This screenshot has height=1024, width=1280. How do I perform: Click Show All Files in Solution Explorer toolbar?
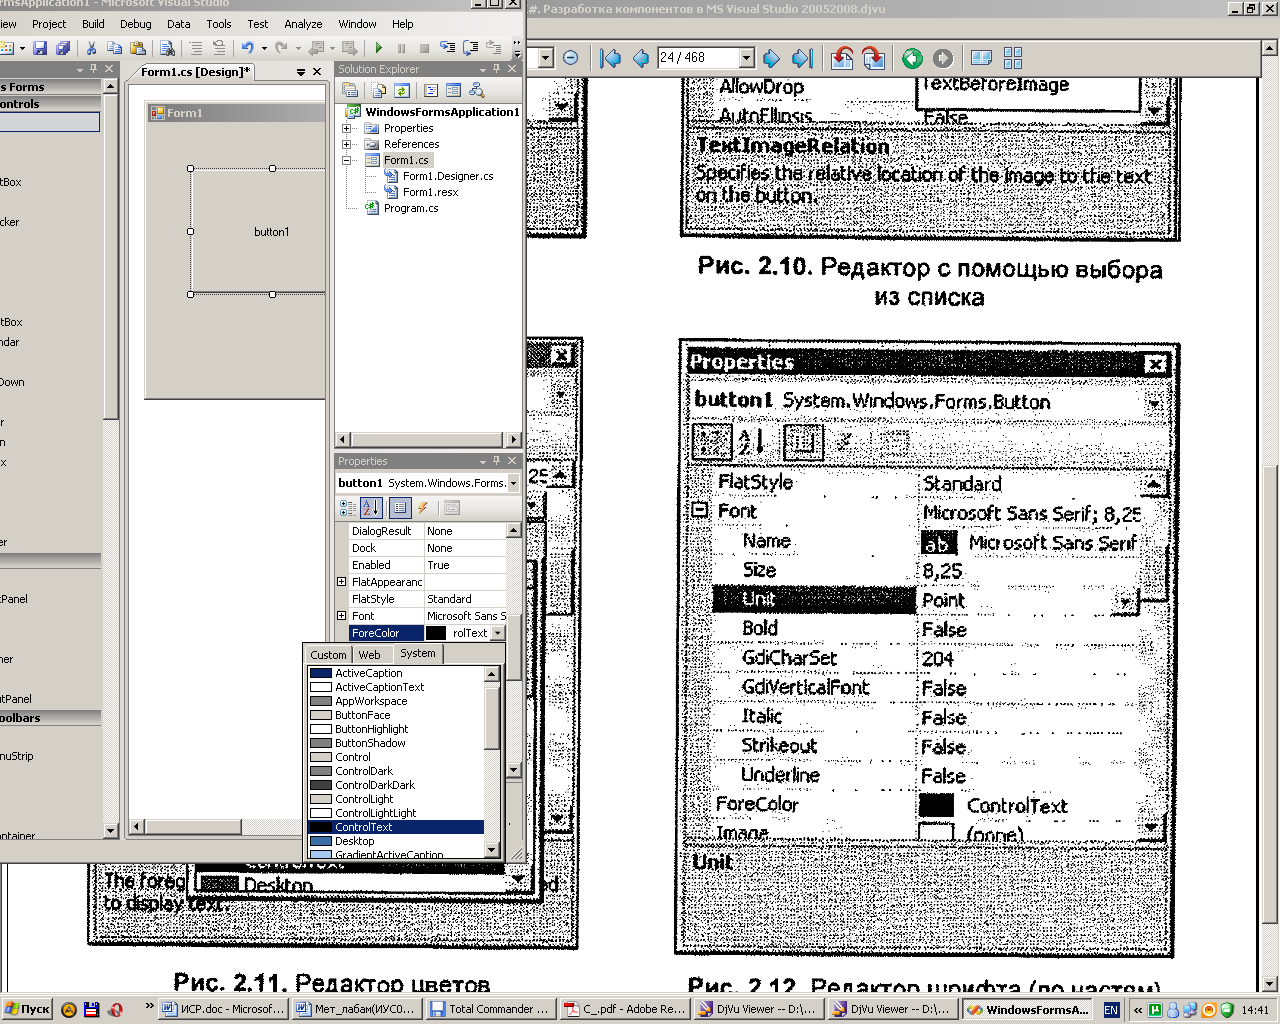(379, 90)
